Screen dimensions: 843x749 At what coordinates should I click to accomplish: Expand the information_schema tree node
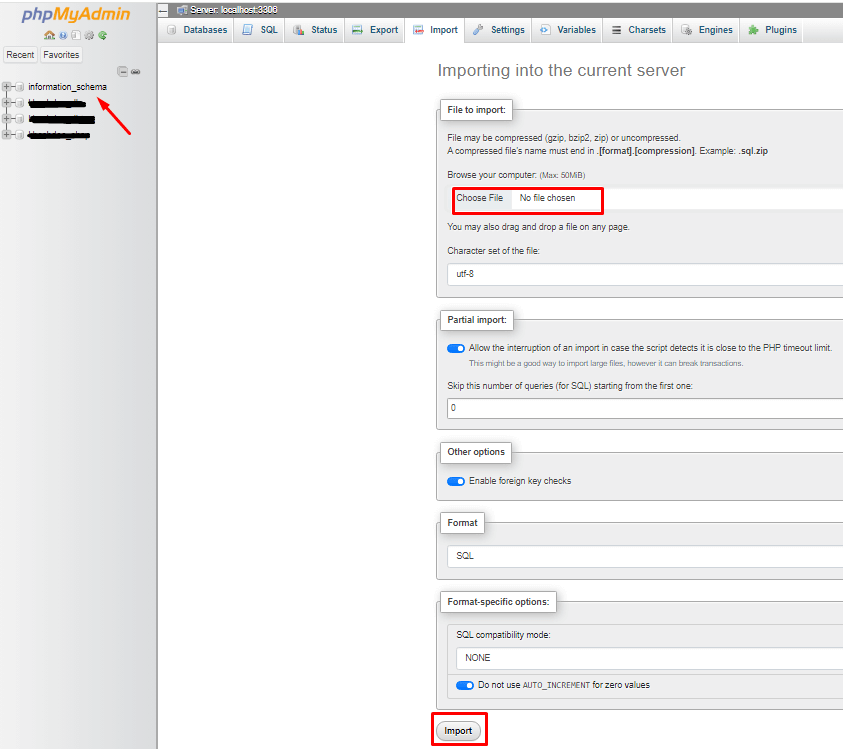[x=7, y=87]
